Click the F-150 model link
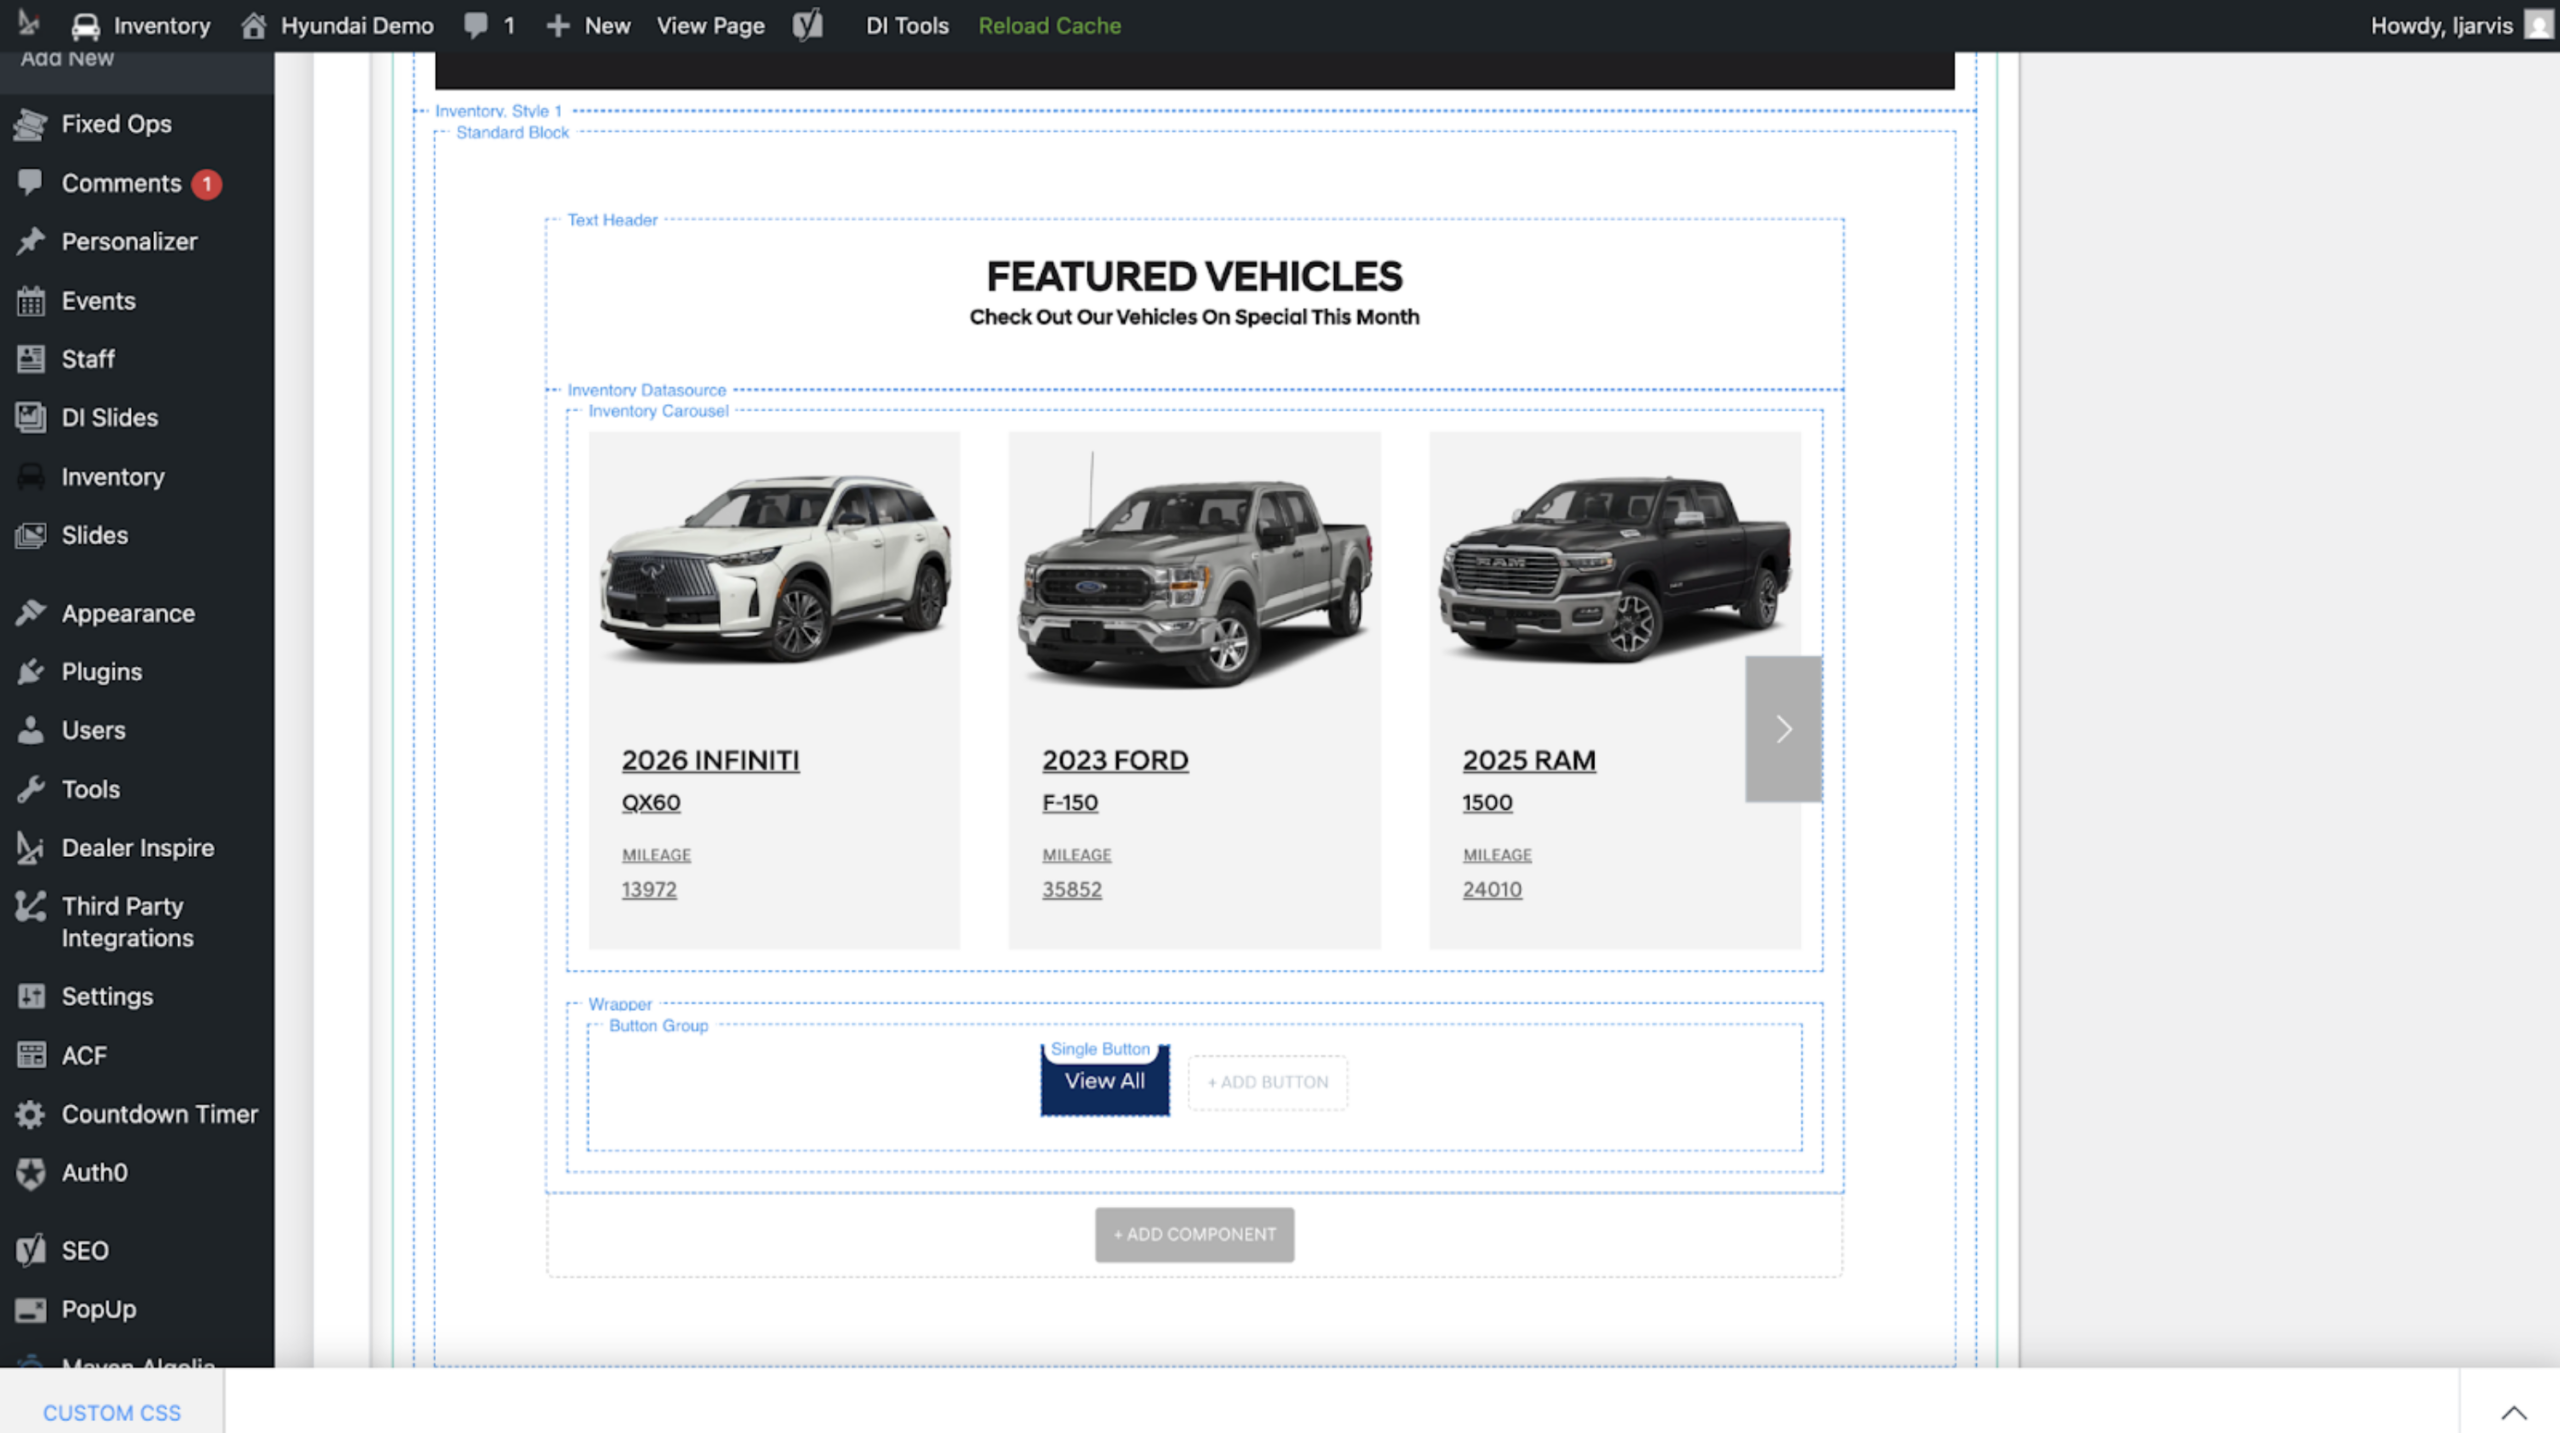The height and width of the screenshot is (1433, 2560). [x=1070, y=802]
